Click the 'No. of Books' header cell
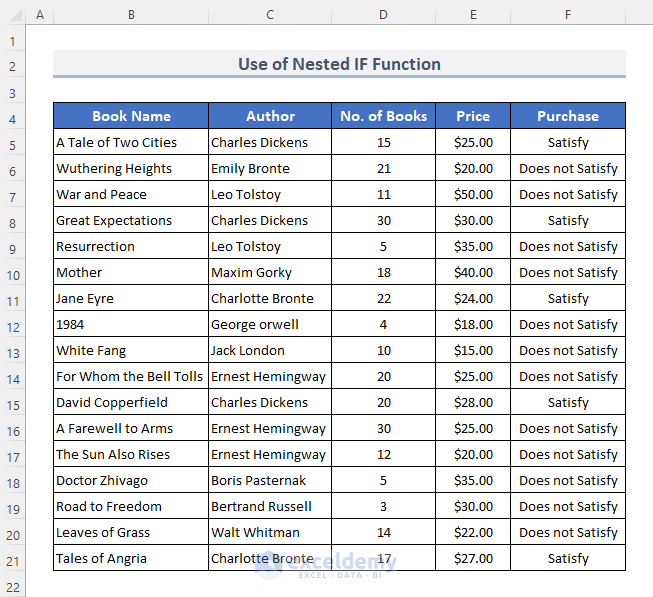Image resolution: width=653 pixels, height=597 pixels. (x=383, y=116)
